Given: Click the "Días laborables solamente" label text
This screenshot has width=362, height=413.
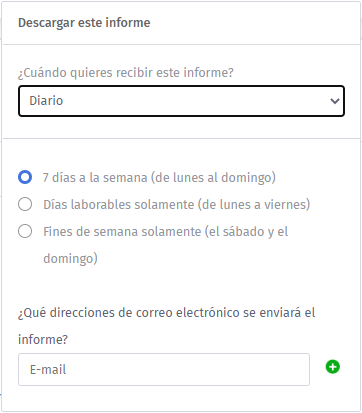Looking at the screenshot, I should click(118, 204).
